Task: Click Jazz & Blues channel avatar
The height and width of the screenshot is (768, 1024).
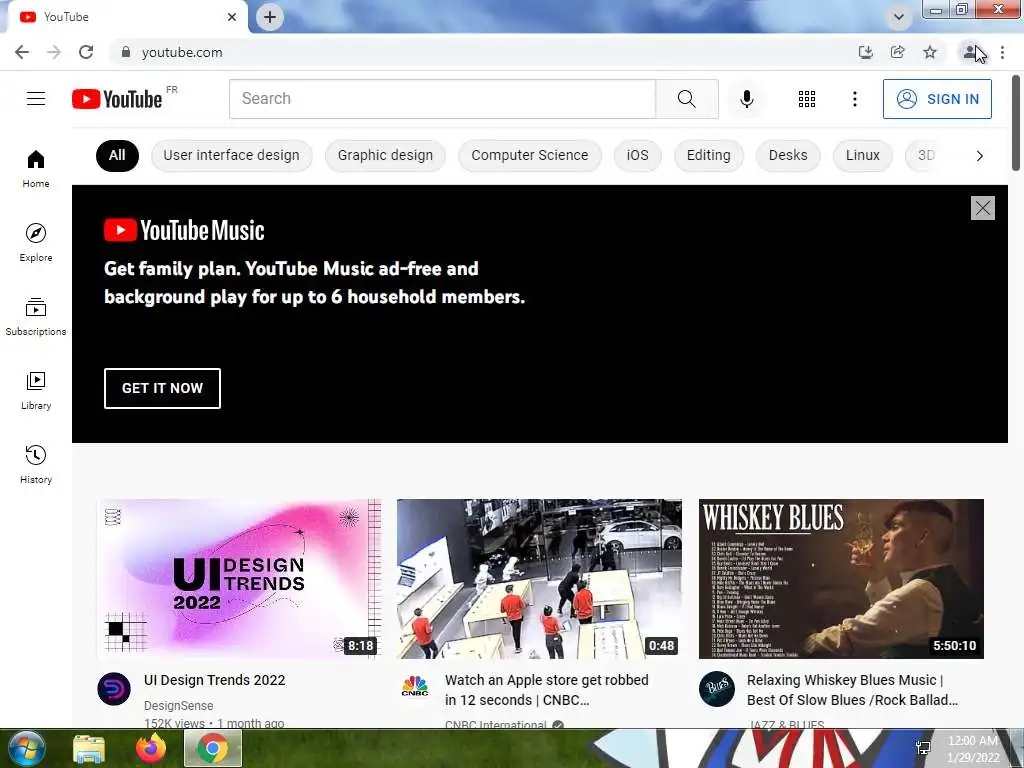Action: (x=716, y=688)
